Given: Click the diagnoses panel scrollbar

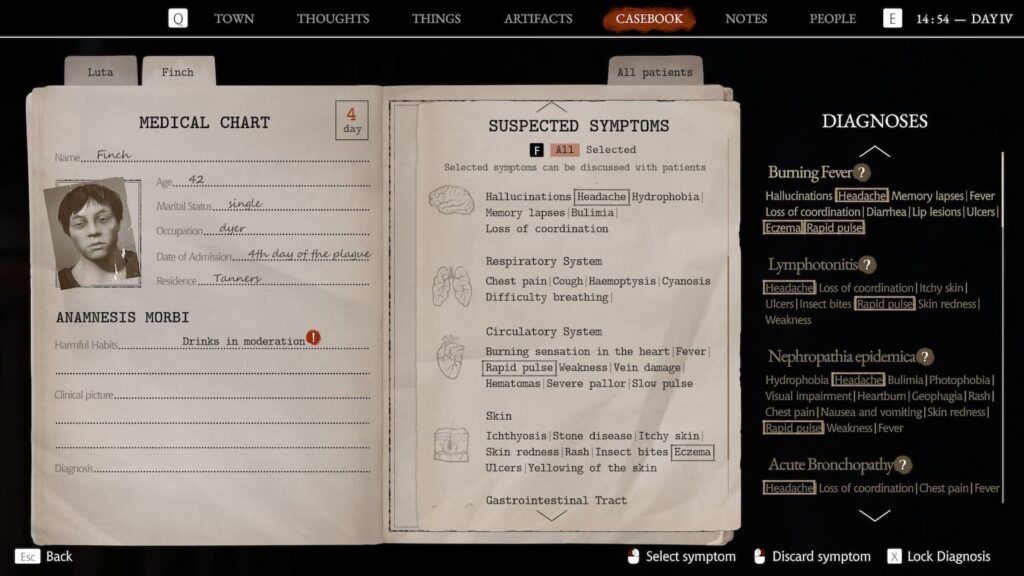Looking at the screenshot, I should click(x=1002, y=327).
